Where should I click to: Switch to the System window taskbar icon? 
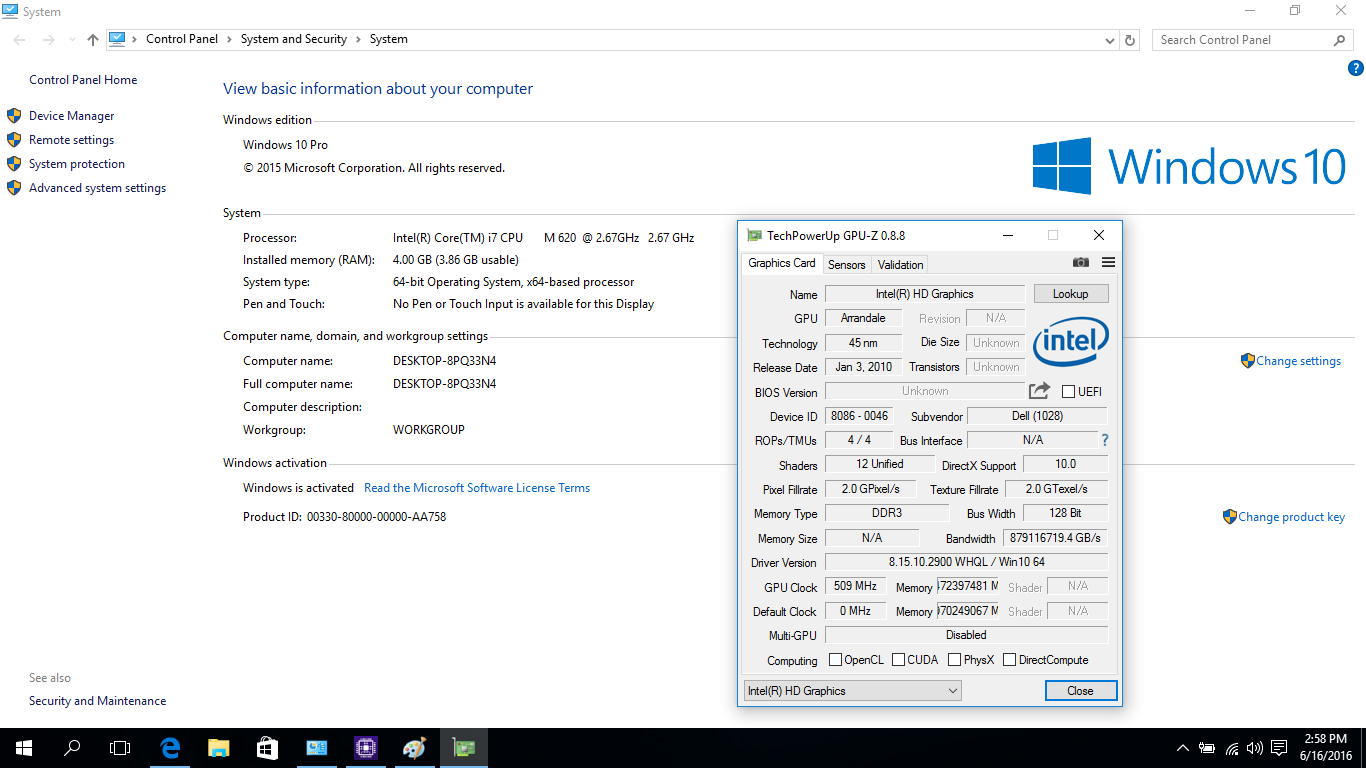316,748
